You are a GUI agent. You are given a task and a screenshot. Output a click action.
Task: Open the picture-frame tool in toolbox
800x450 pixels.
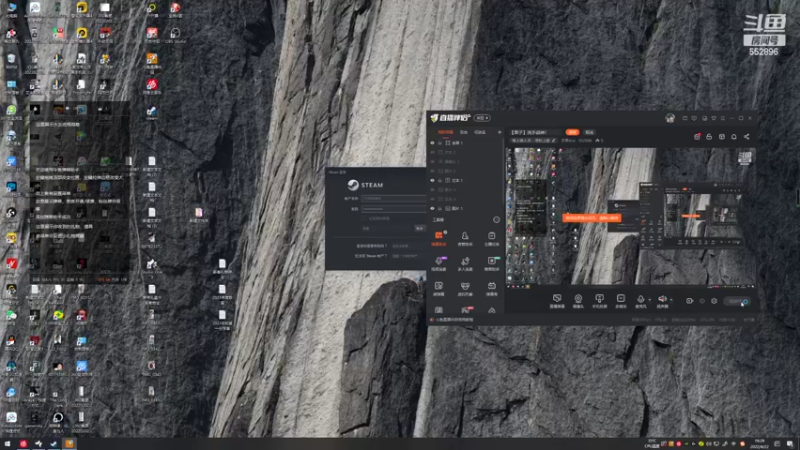[439, 288]
